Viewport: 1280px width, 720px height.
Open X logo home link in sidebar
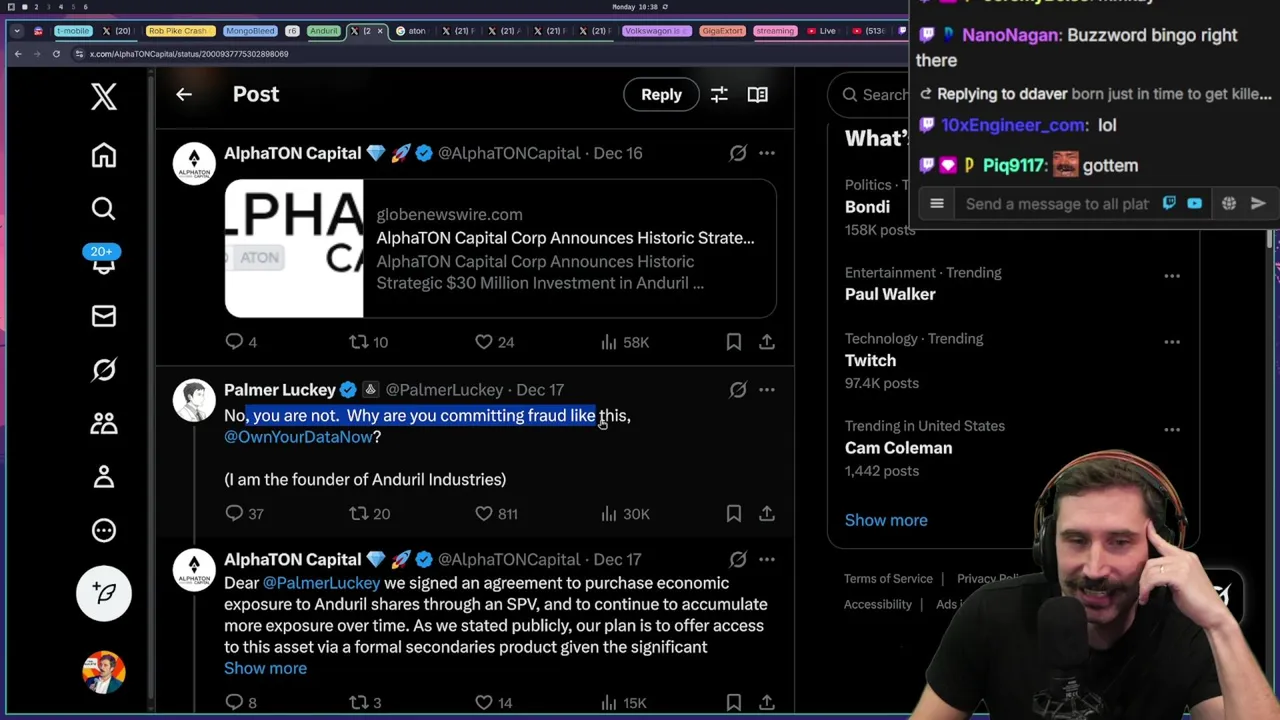(104, 97)
